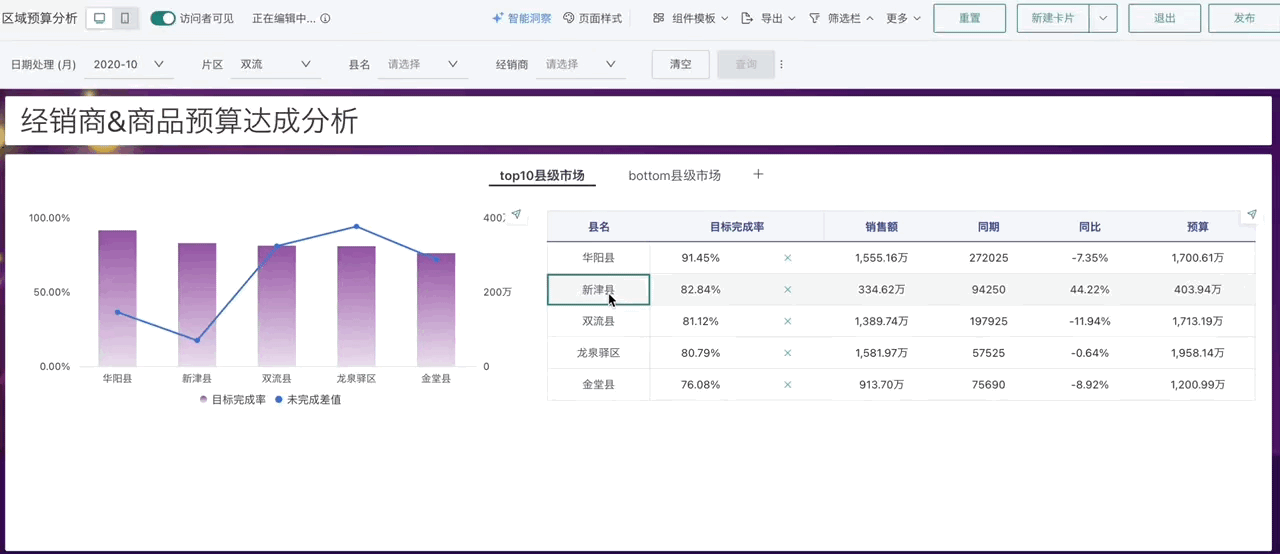Viewport: 1280px width, 554px height.
Task: Switch to bottom县级市场 tab
Action: click(674, 175)
